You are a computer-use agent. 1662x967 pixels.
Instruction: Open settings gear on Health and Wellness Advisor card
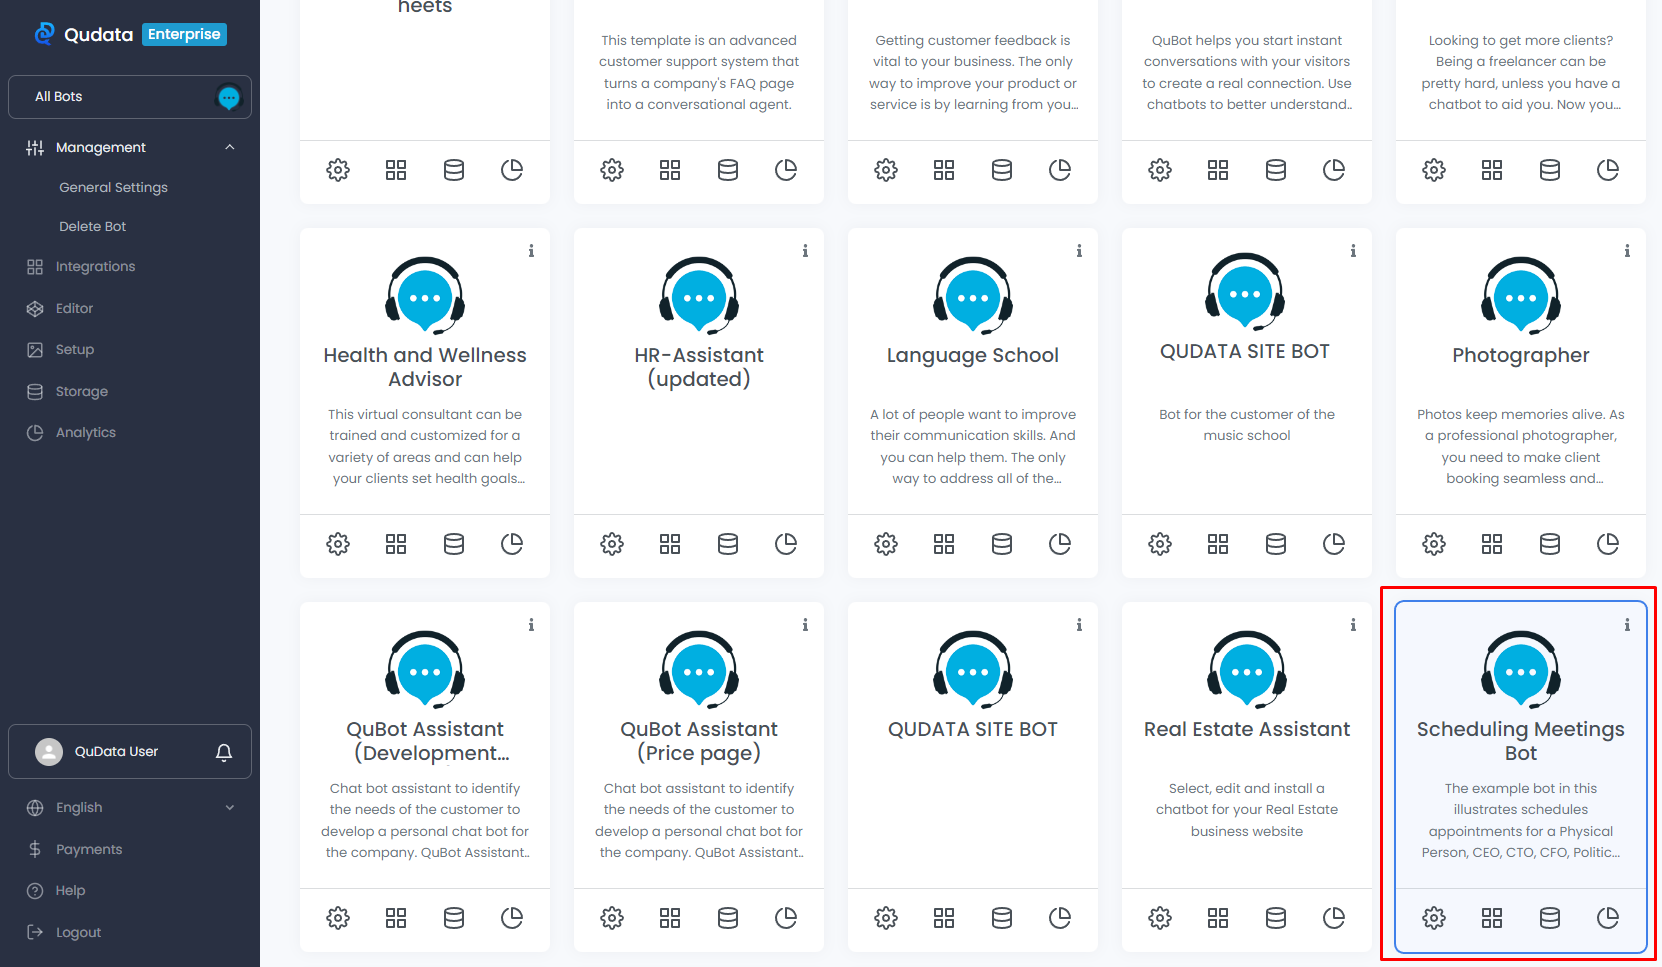tap(338, 544)
